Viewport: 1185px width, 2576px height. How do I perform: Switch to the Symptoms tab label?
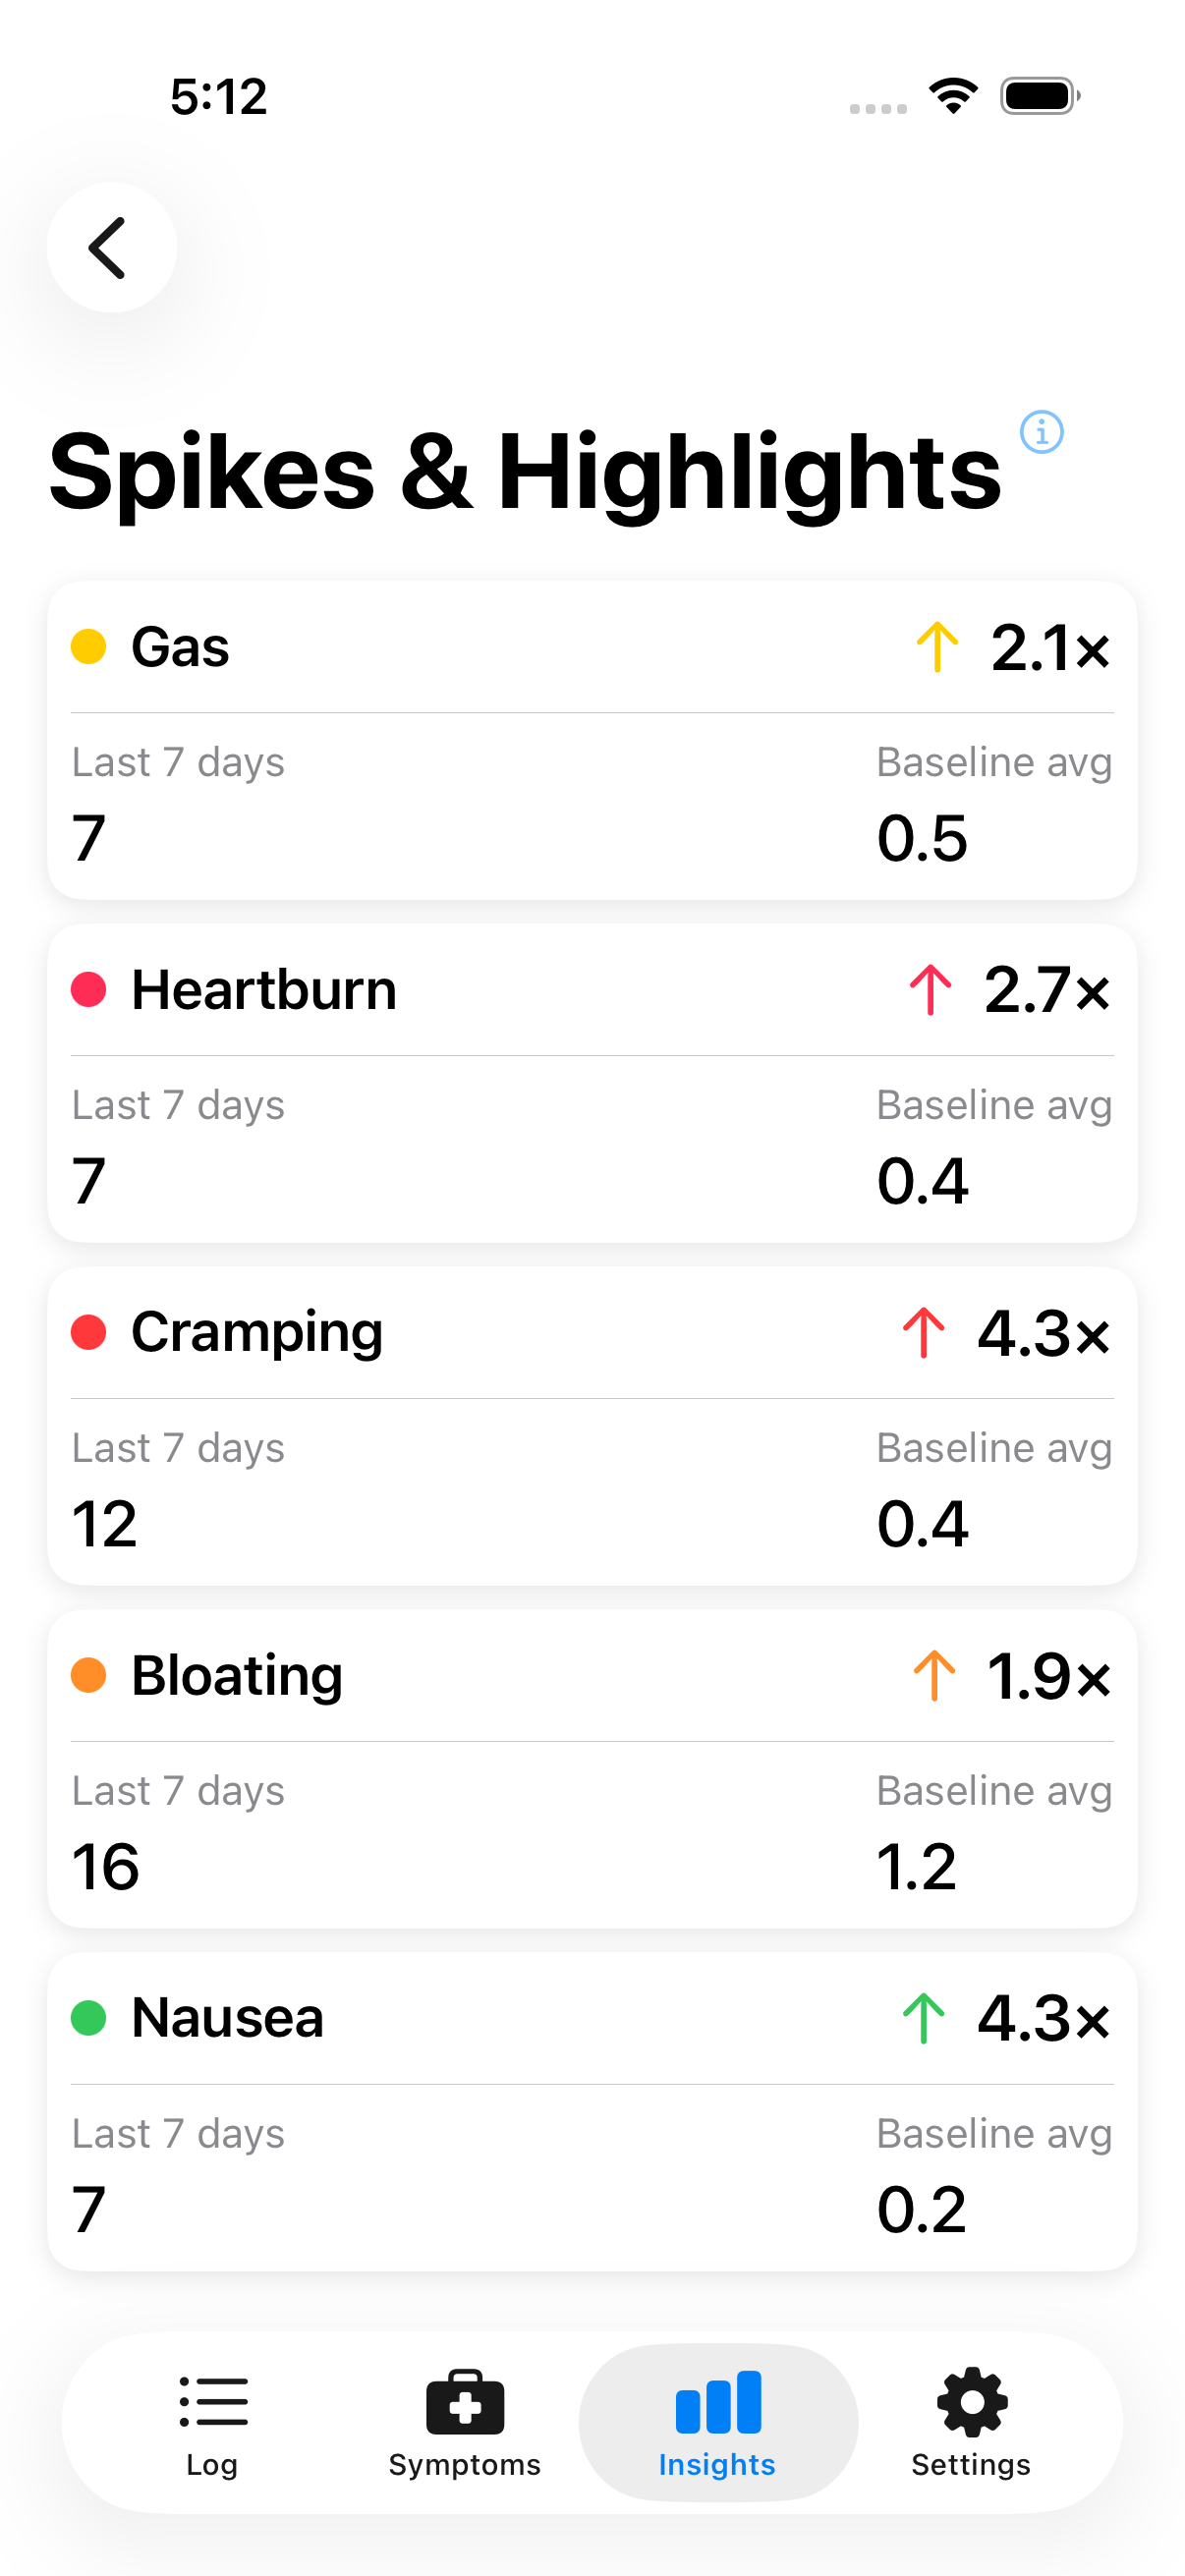point(465,2465)
